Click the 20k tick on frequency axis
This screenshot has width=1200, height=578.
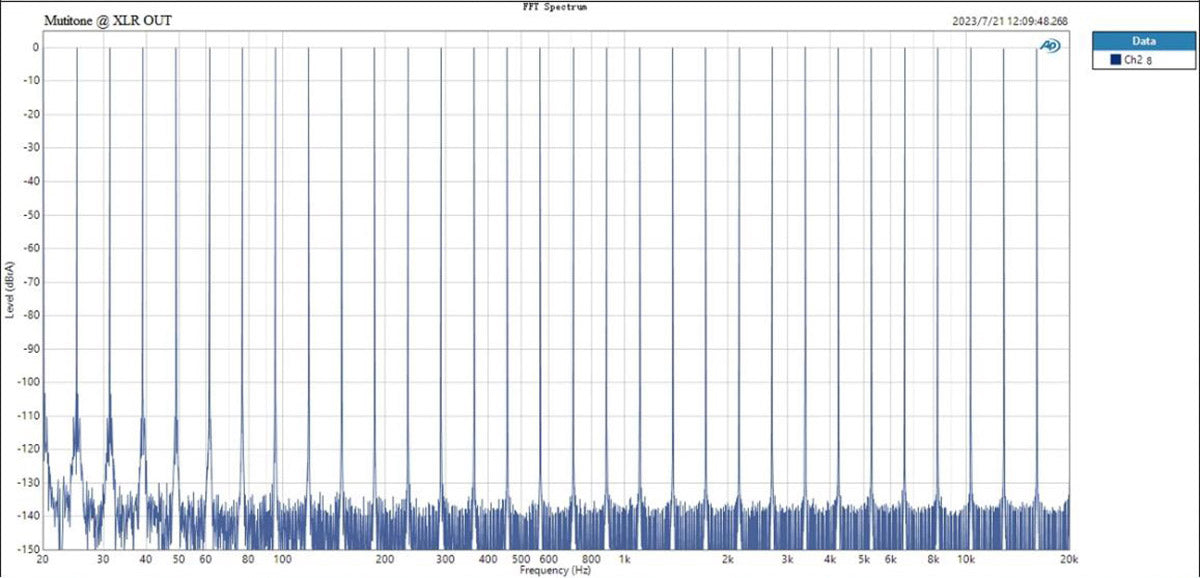point(1069,559)
